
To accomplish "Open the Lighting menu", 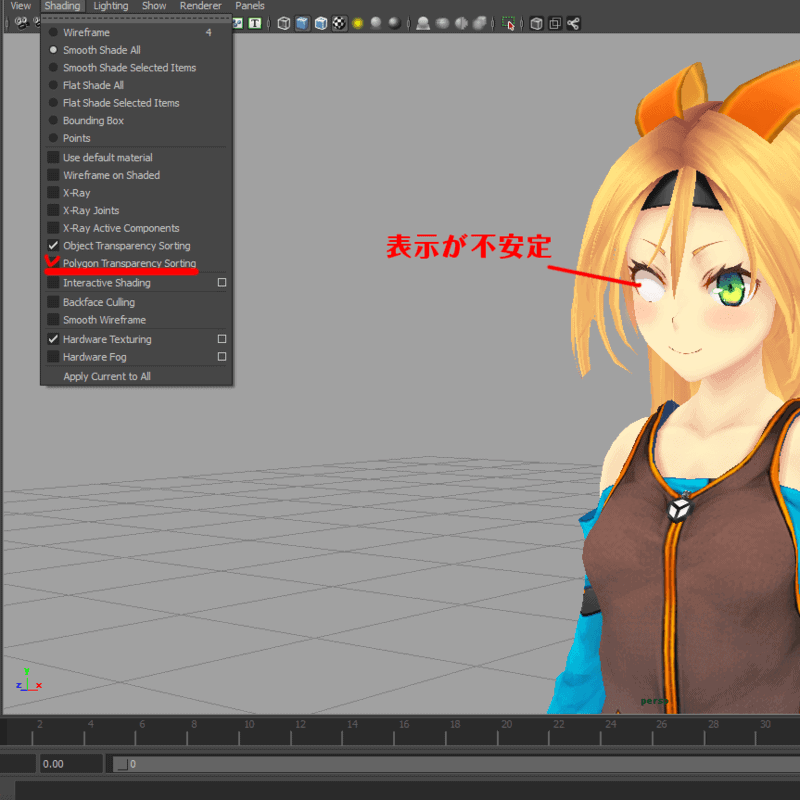I will click(x=110, y=6).
